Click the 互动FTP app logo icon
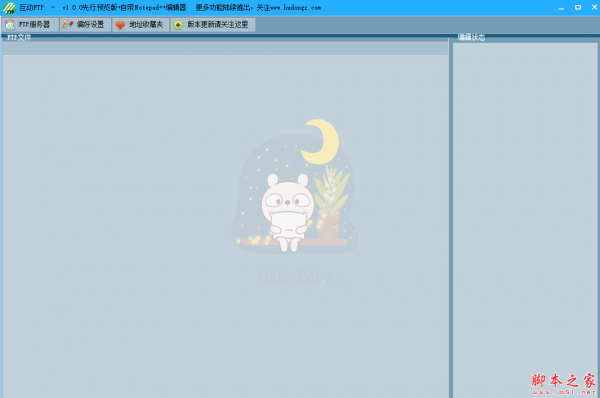The width and height of the screenshot is (600, 398). (9, 8)
